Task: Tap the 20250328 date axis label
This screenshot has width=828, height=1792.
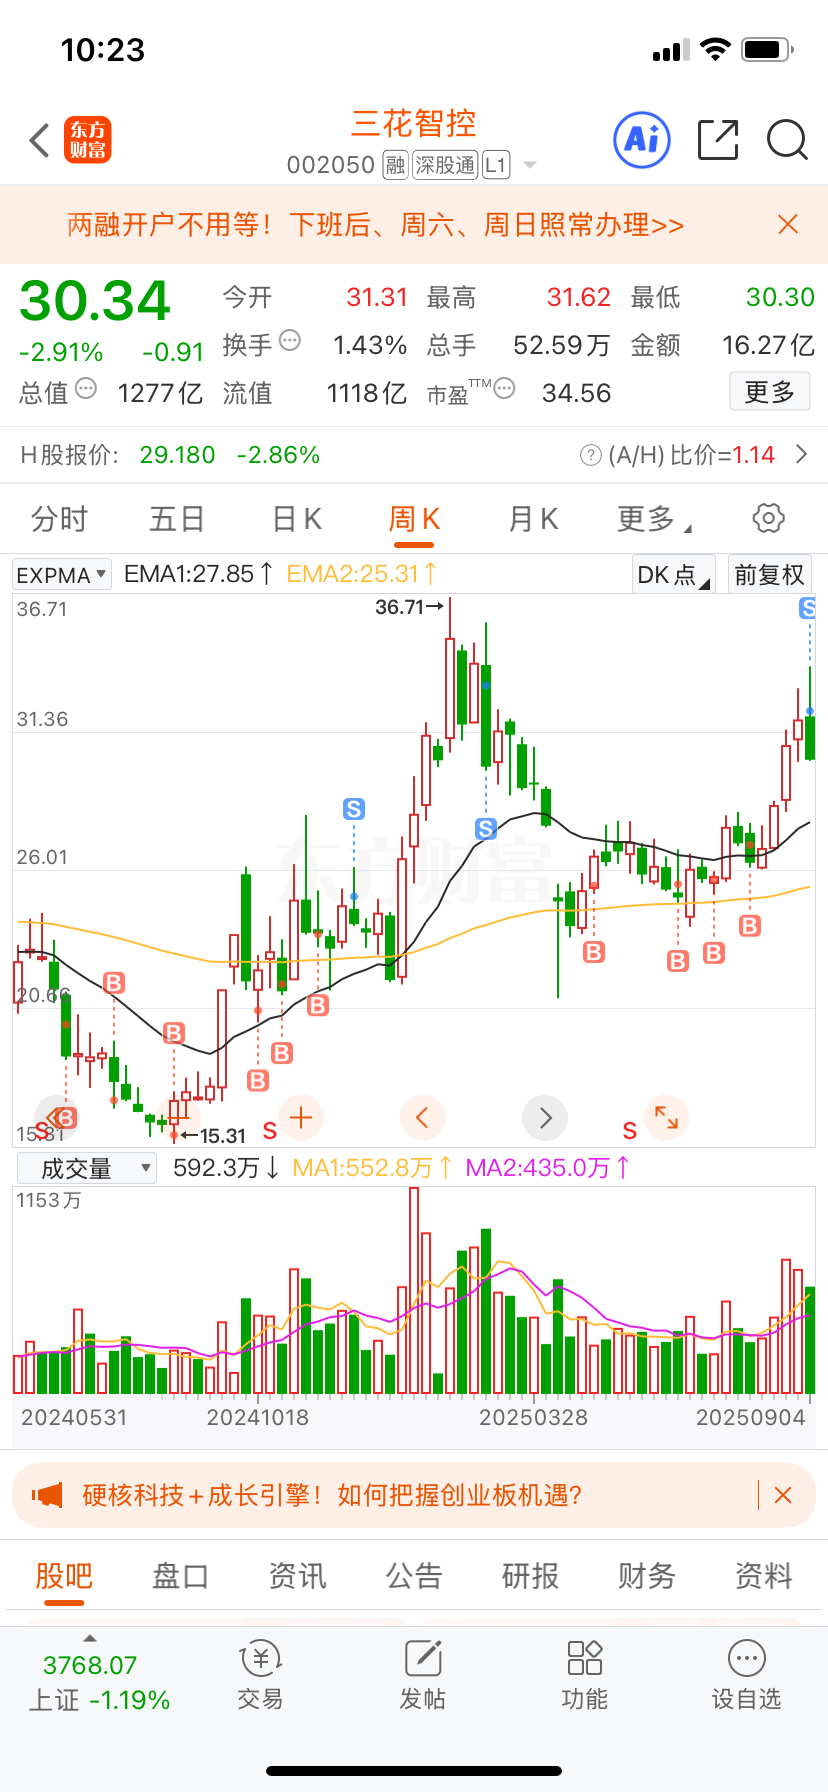Action: tap(533, 1417)
